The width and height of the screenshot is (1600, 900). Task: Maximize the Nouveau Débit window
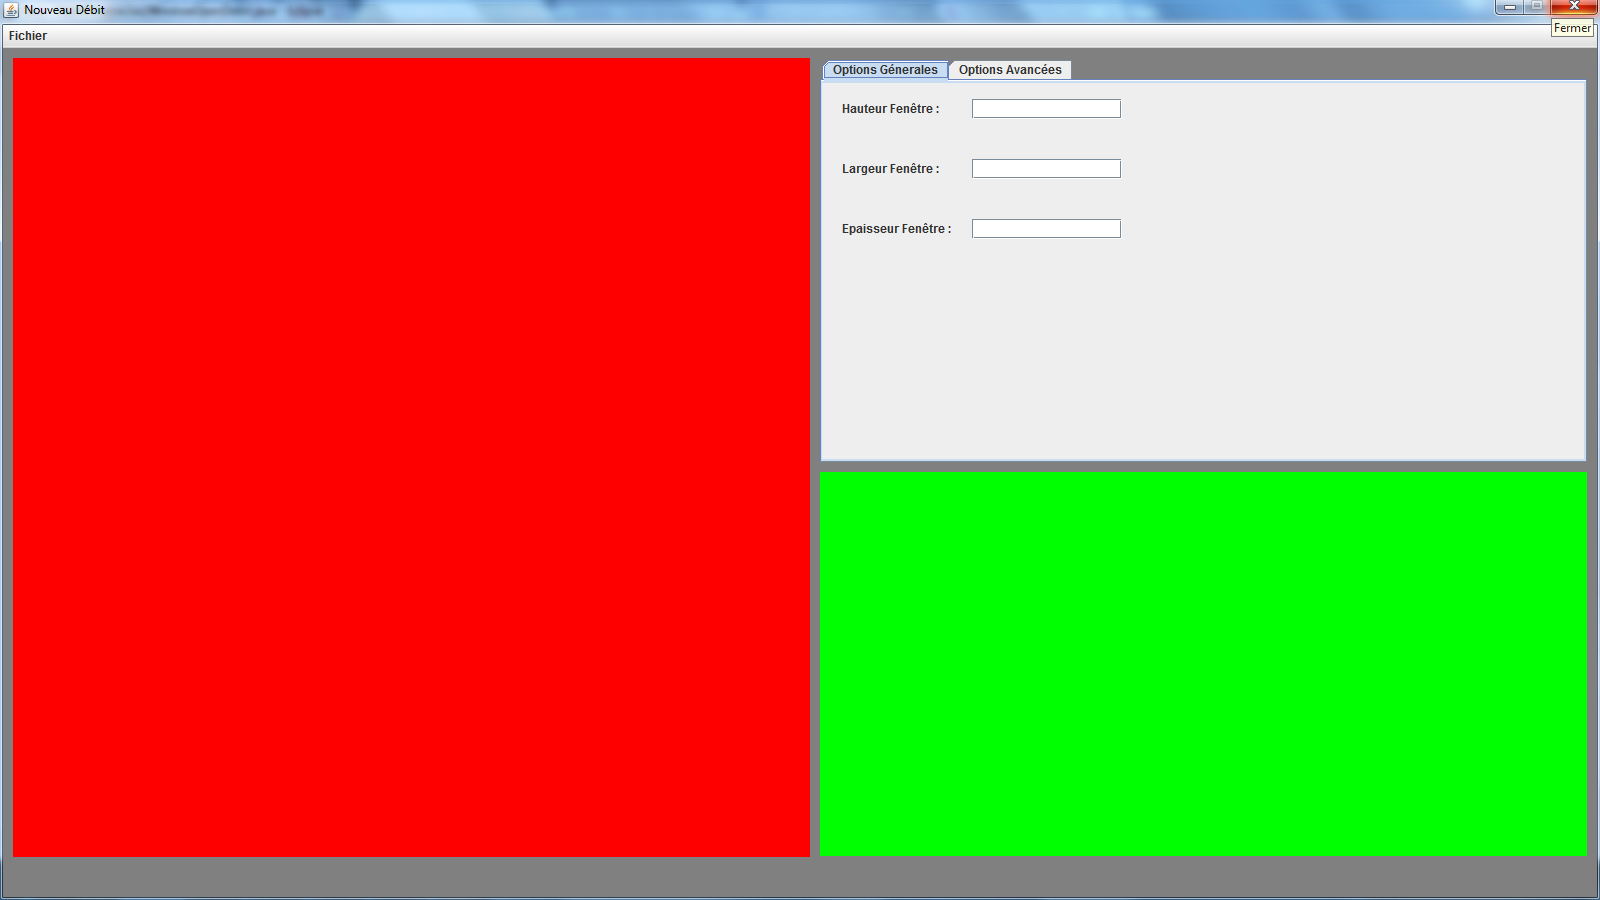pos(1537,7)
